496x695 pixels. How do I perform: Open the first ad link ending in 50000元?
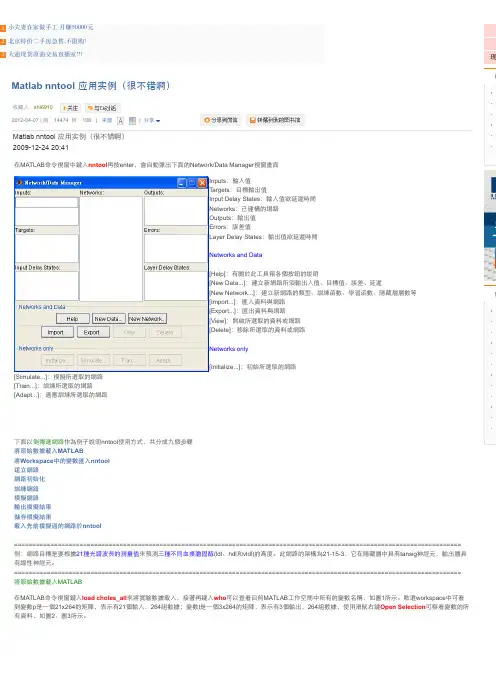point(51,27)
